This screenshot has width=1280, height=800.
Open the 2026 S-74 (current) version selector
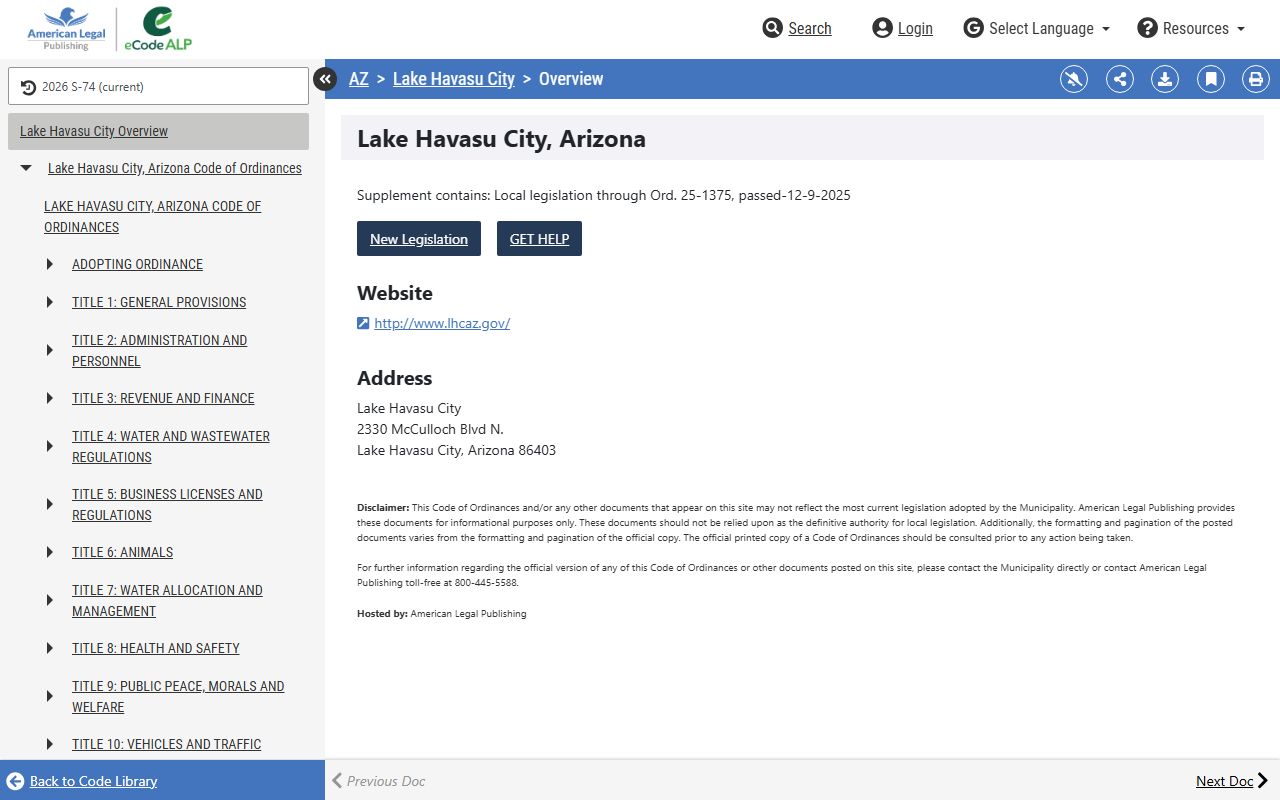(x=158, y=86)
